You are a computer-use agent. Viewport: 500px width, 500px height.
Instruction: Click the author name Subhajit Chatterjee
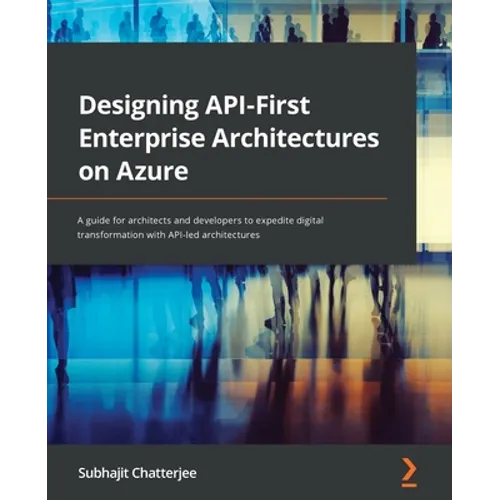[137, 473]
